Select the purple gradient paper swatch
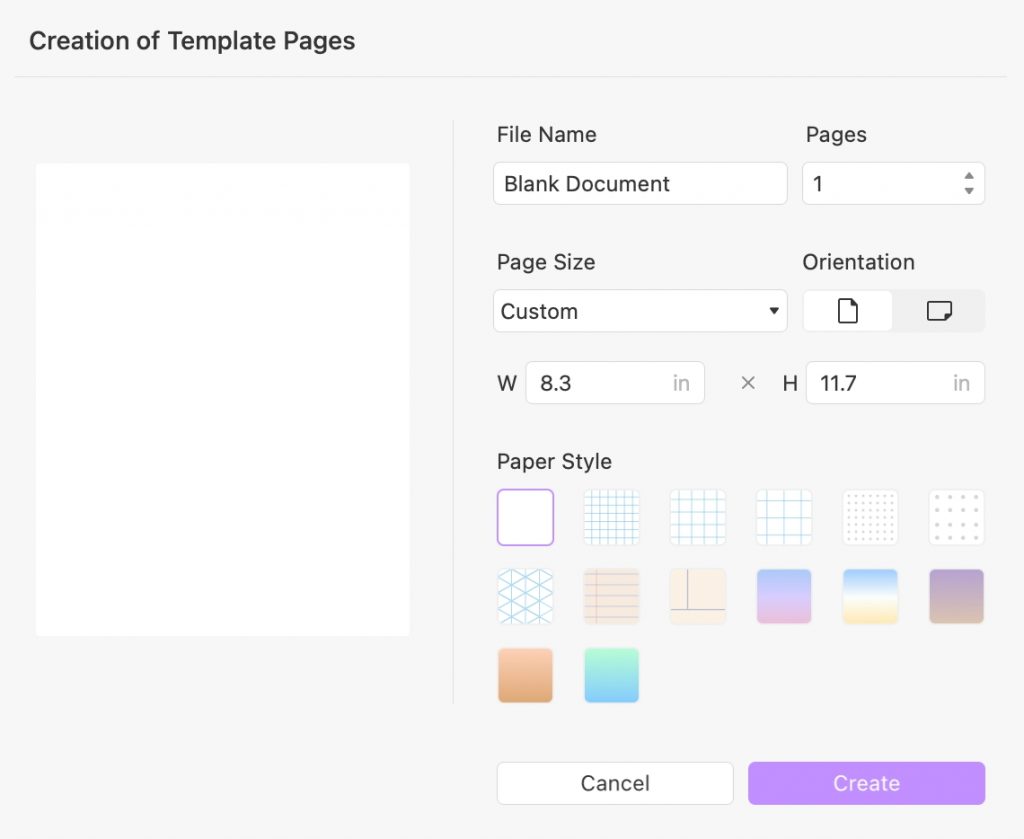 783,596
